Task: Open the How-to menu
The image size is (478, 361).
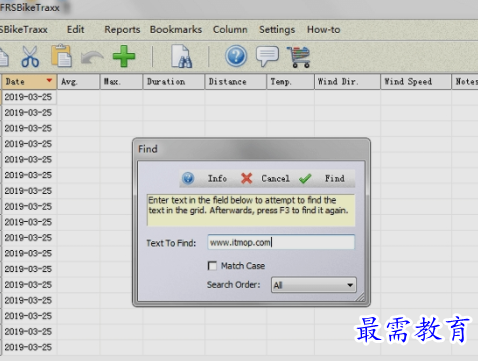Action: (x=324, y=30)
